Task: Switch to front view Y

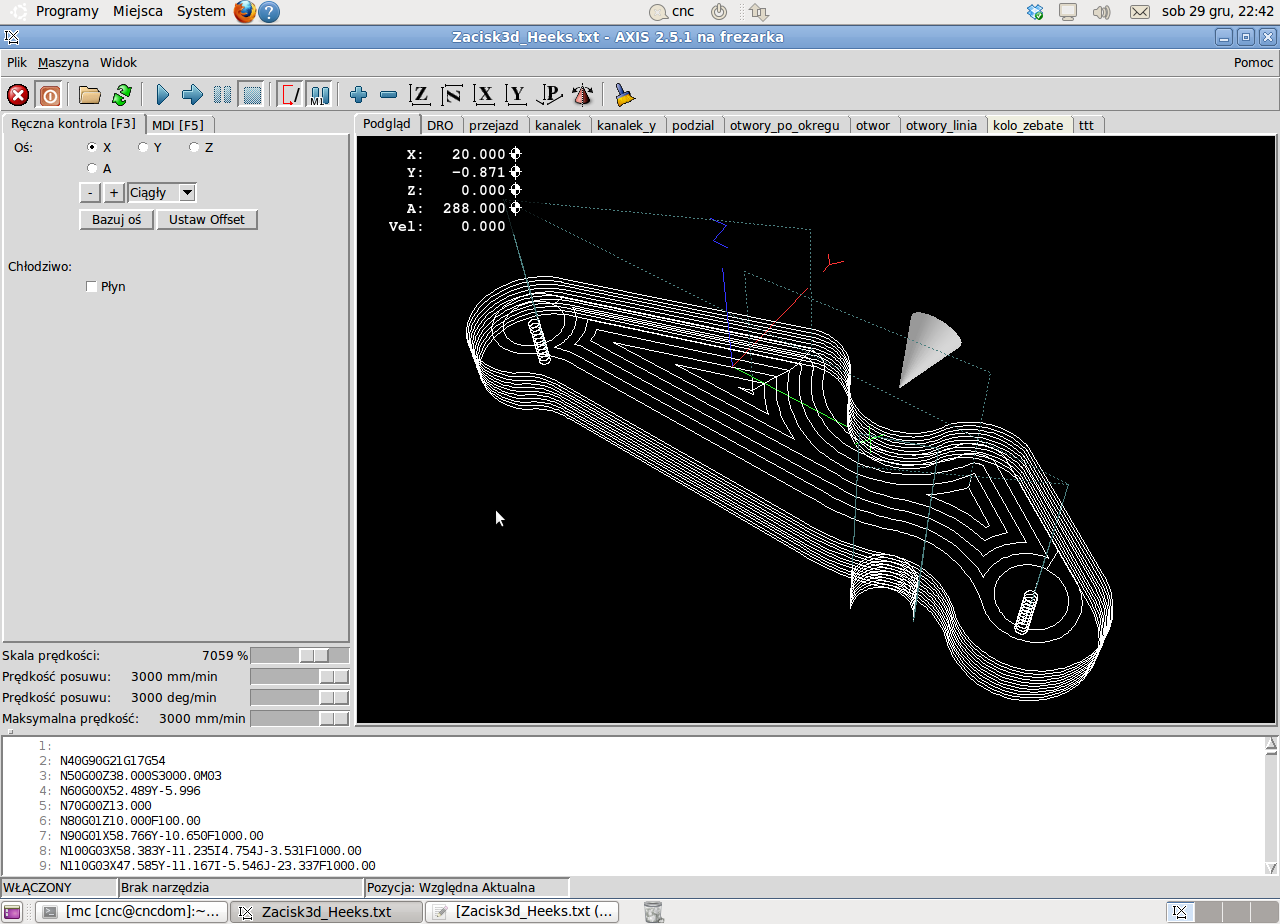Action: 516,95
